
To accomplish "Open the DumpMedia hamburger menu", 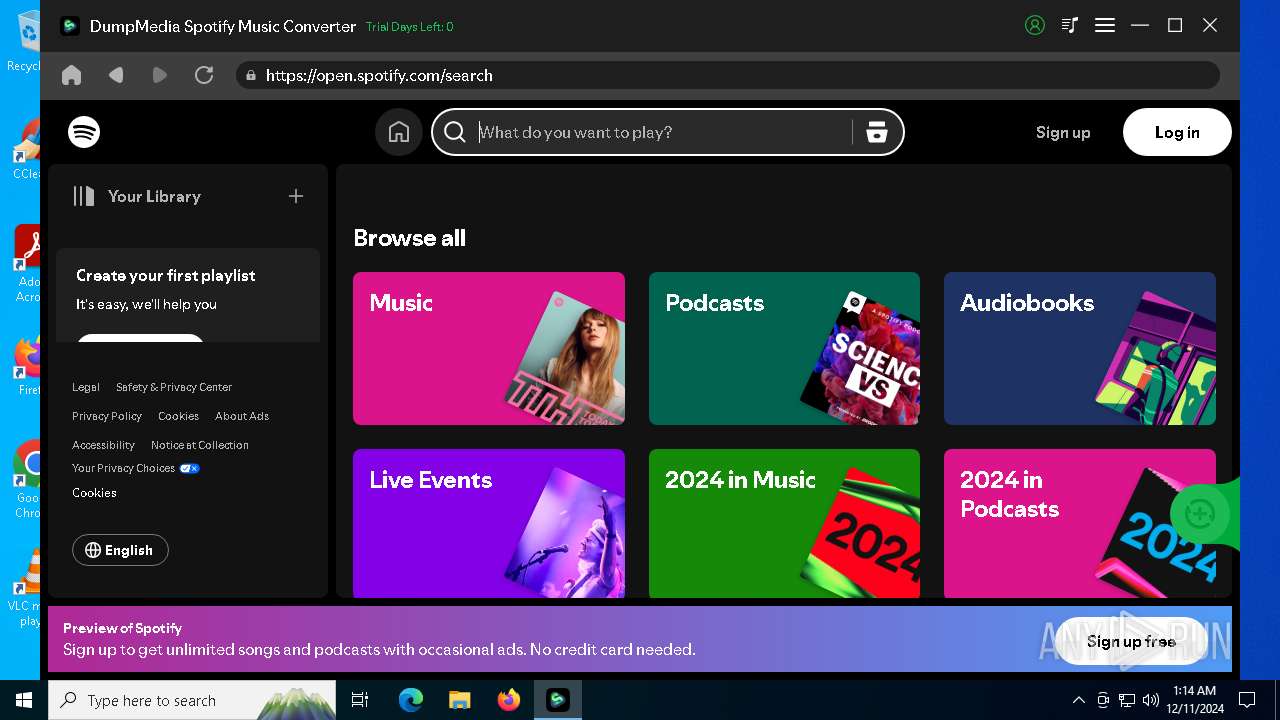I will pyautogui.click(x=1105, y=26).
